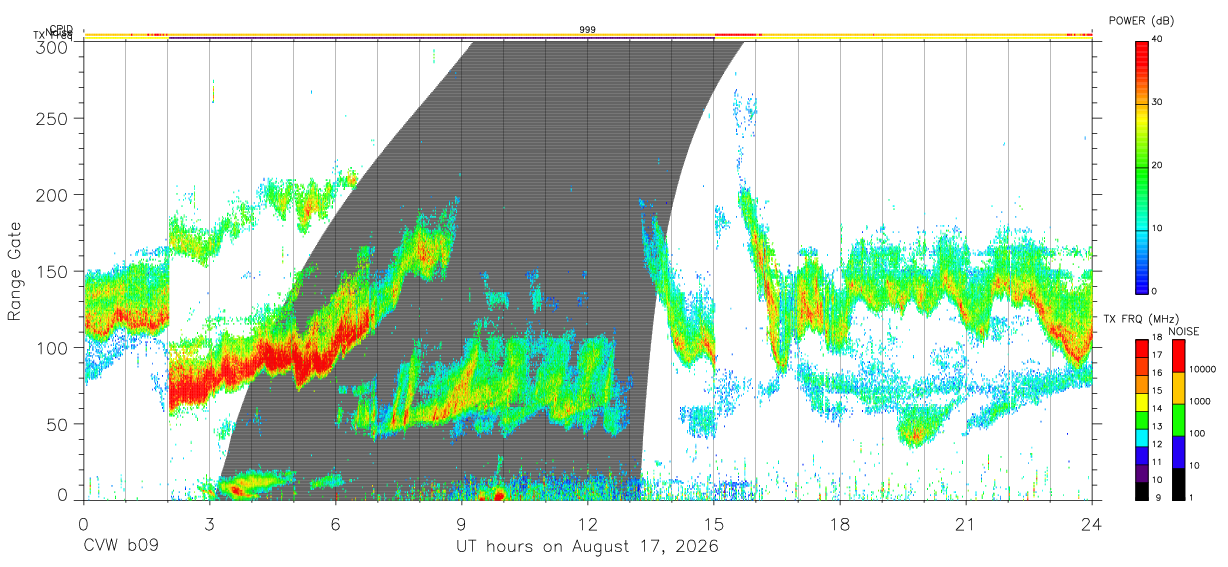
Task: Click the "NOISE" legend title
Action: pyautogui.click(x=1186, y=331)
